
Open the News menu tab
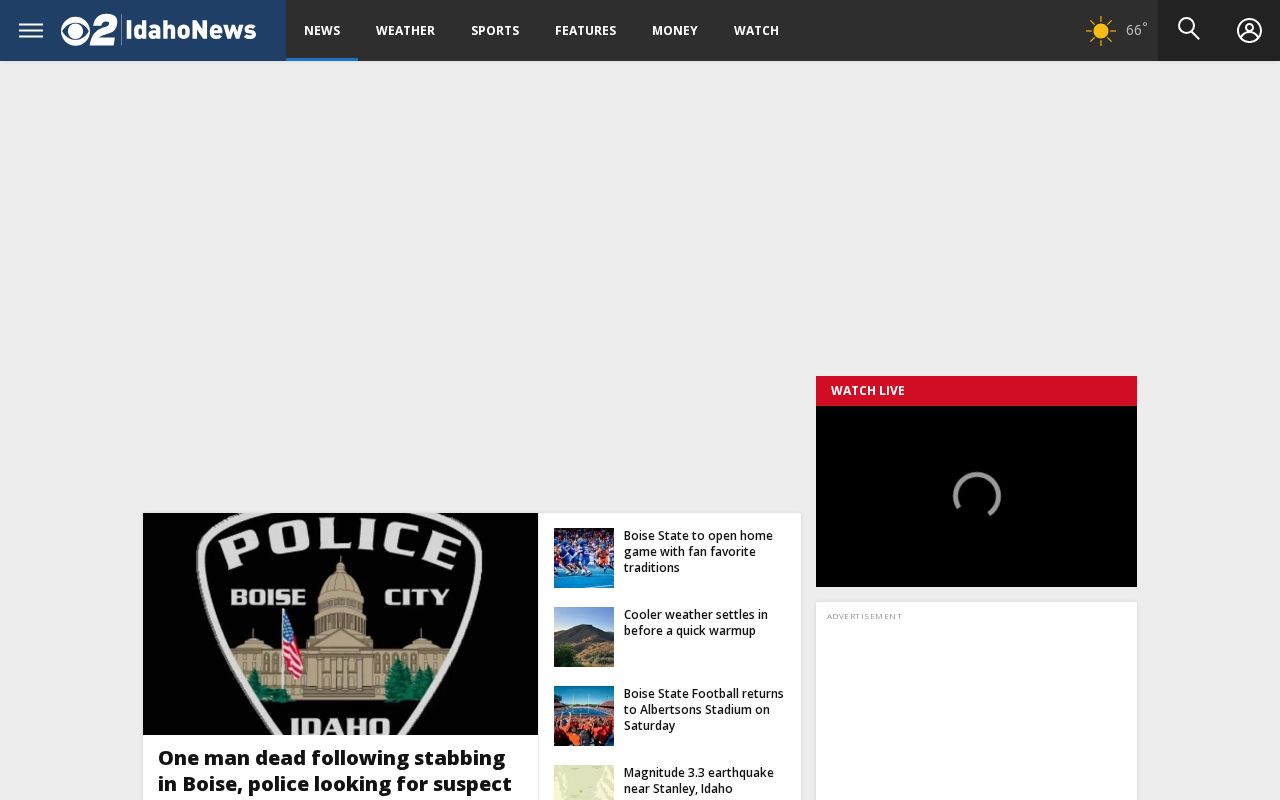click(x=322, y=30)
